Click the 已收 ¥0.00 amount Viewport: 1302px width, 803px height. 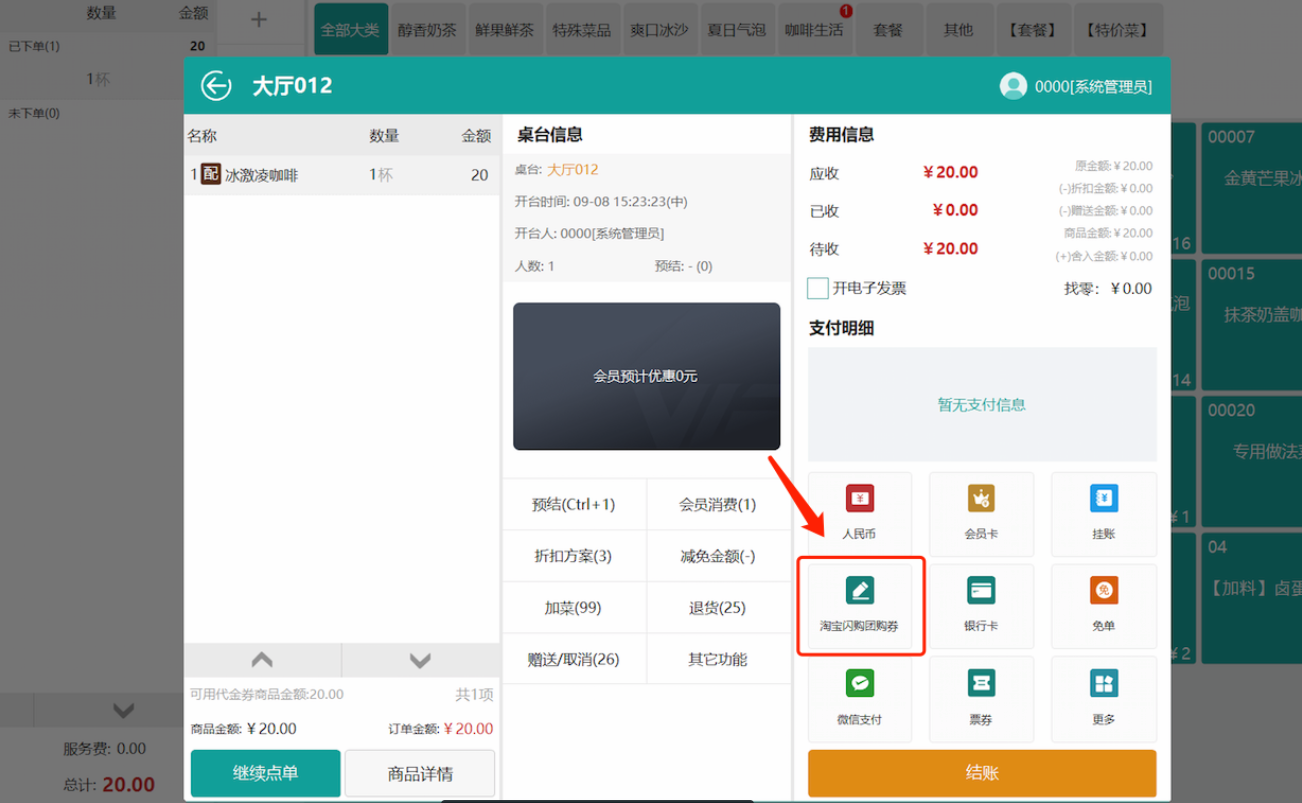955,210
